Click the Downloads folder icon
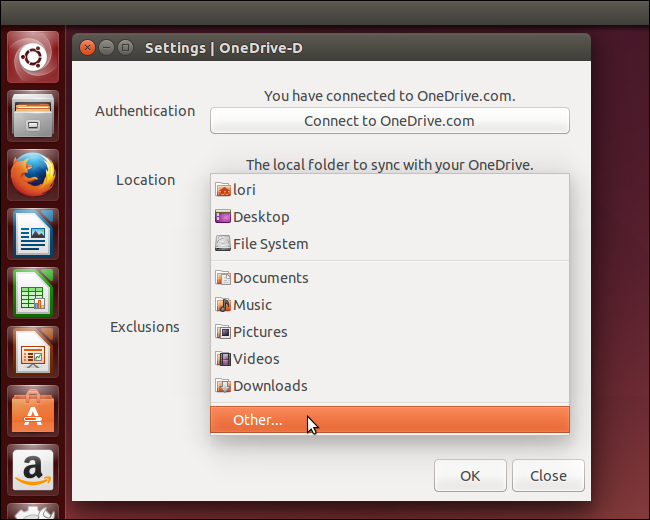The image size is (650, 520). [x=223, y=386]
